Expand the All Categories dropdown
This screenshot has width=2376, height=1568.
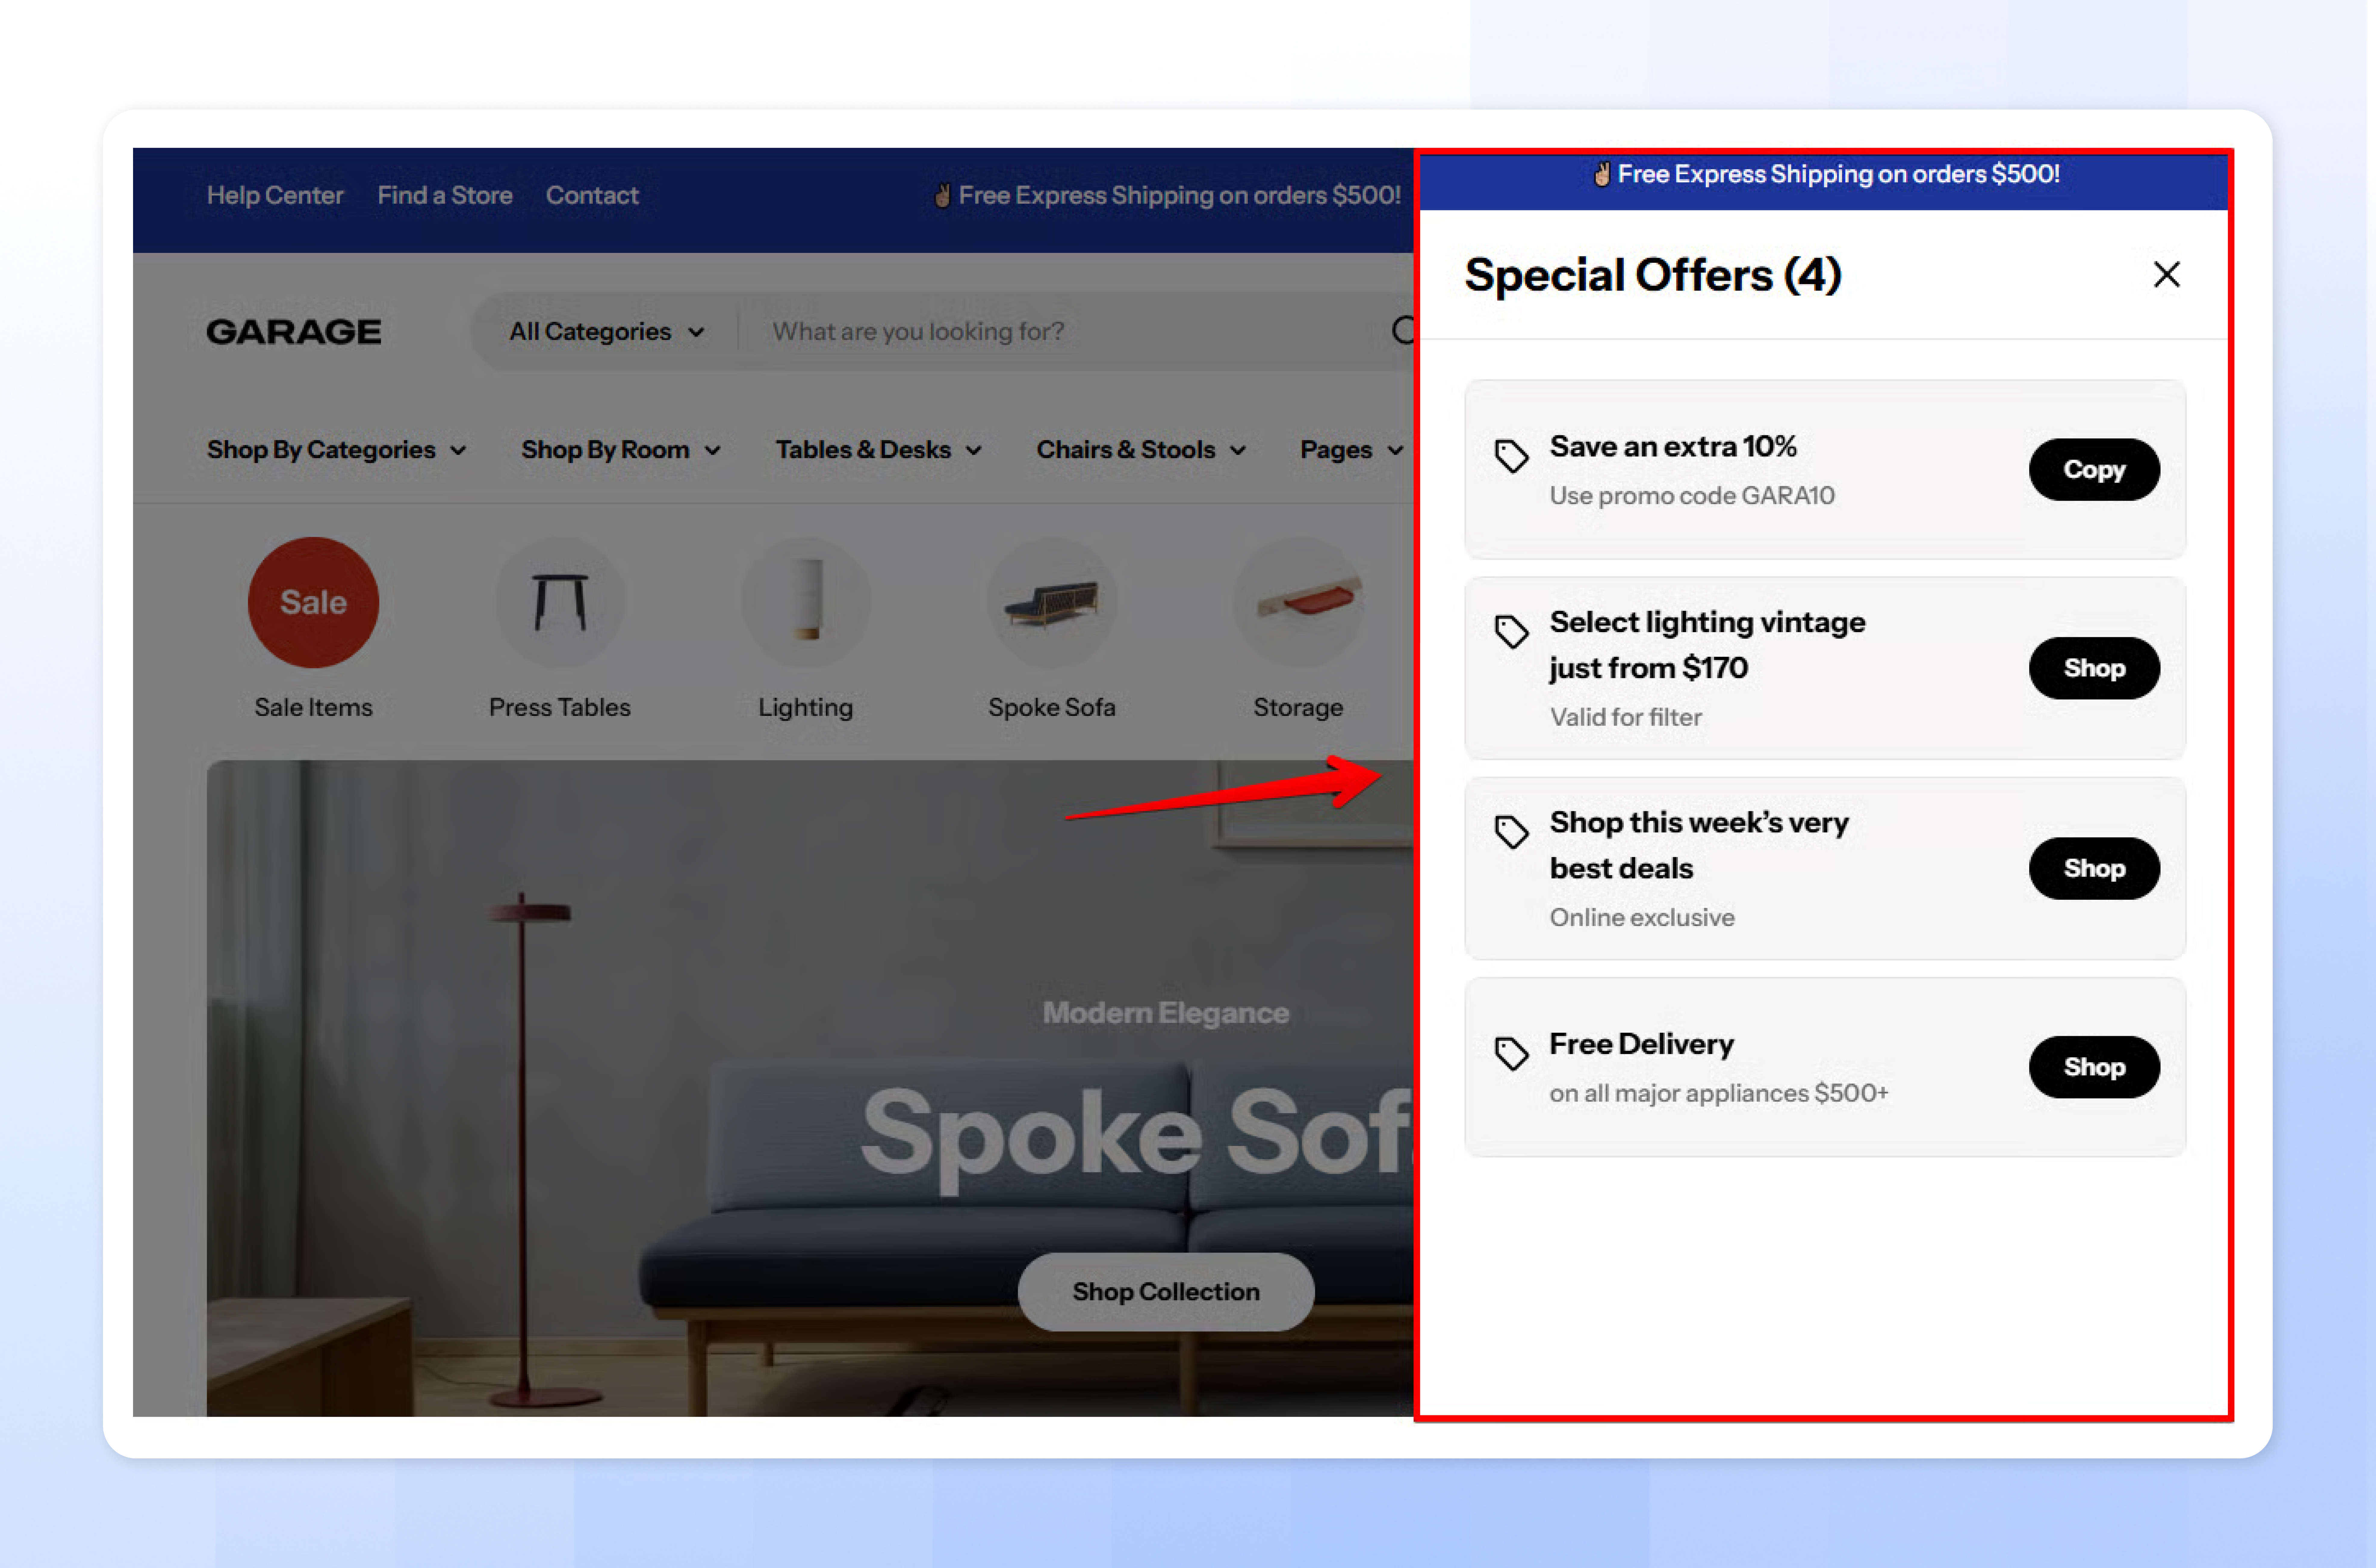(x=606, y=331)
